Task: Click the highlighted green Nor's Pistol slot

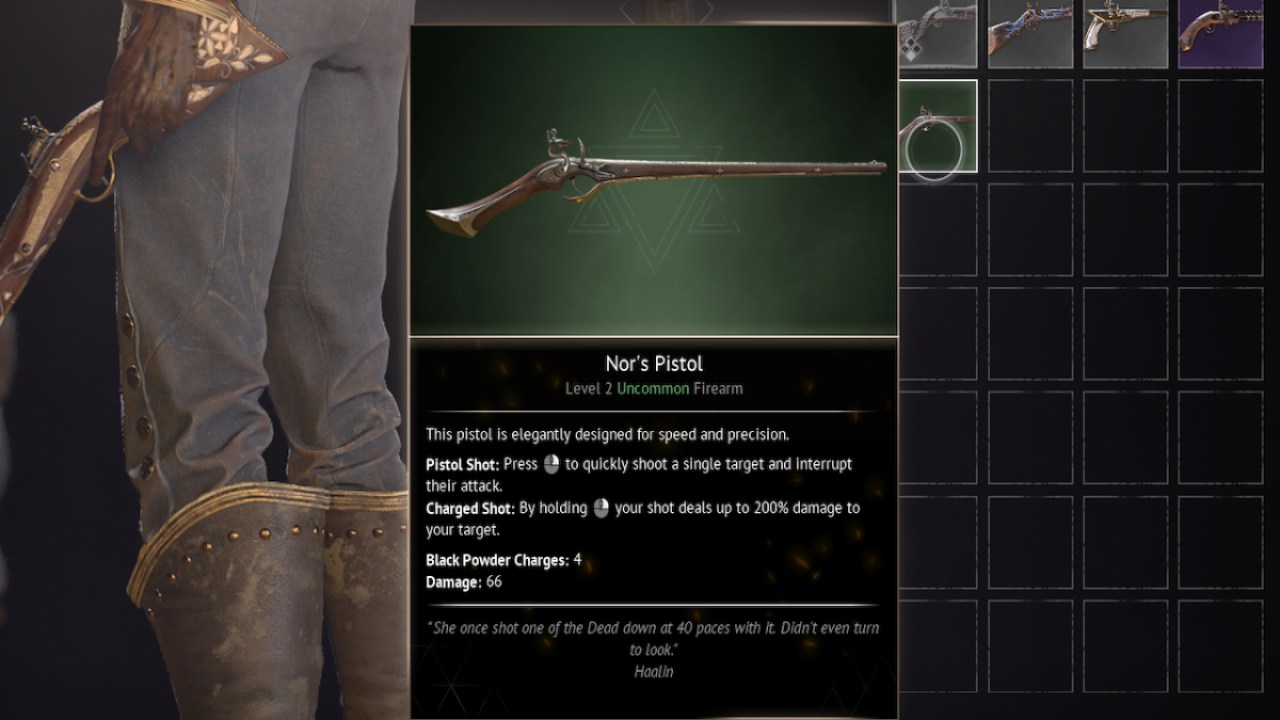Action: 937,126
